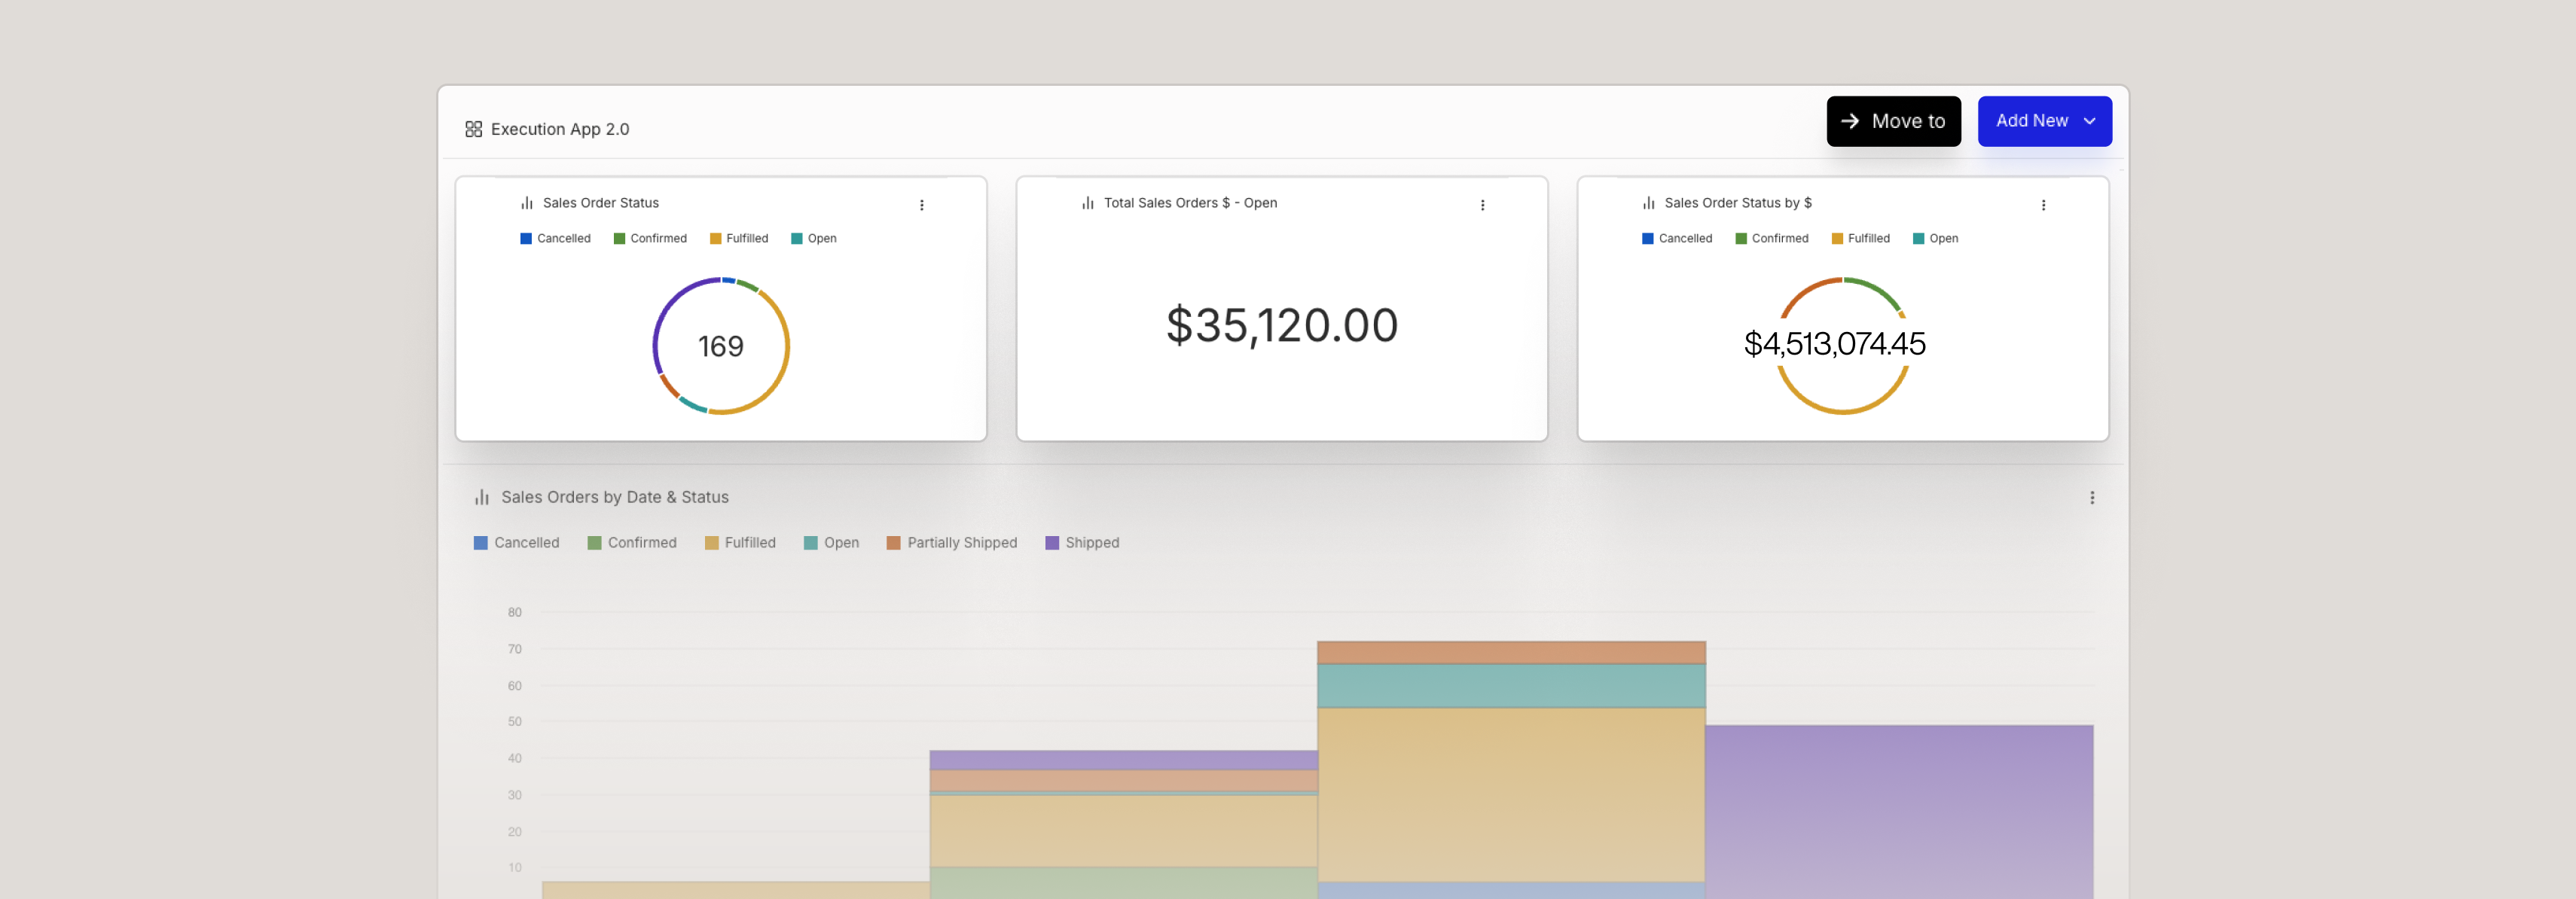Click the Sales Order Status by $ title

click(x=1738, y=203)
